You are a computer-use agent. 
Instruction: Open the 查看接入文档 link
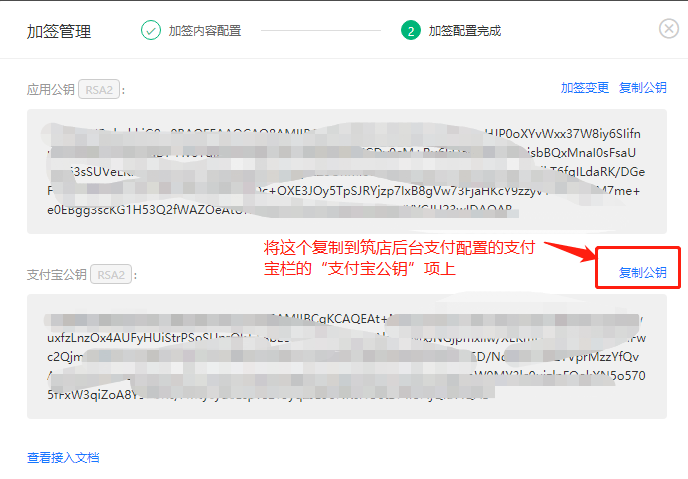point(63,458)
